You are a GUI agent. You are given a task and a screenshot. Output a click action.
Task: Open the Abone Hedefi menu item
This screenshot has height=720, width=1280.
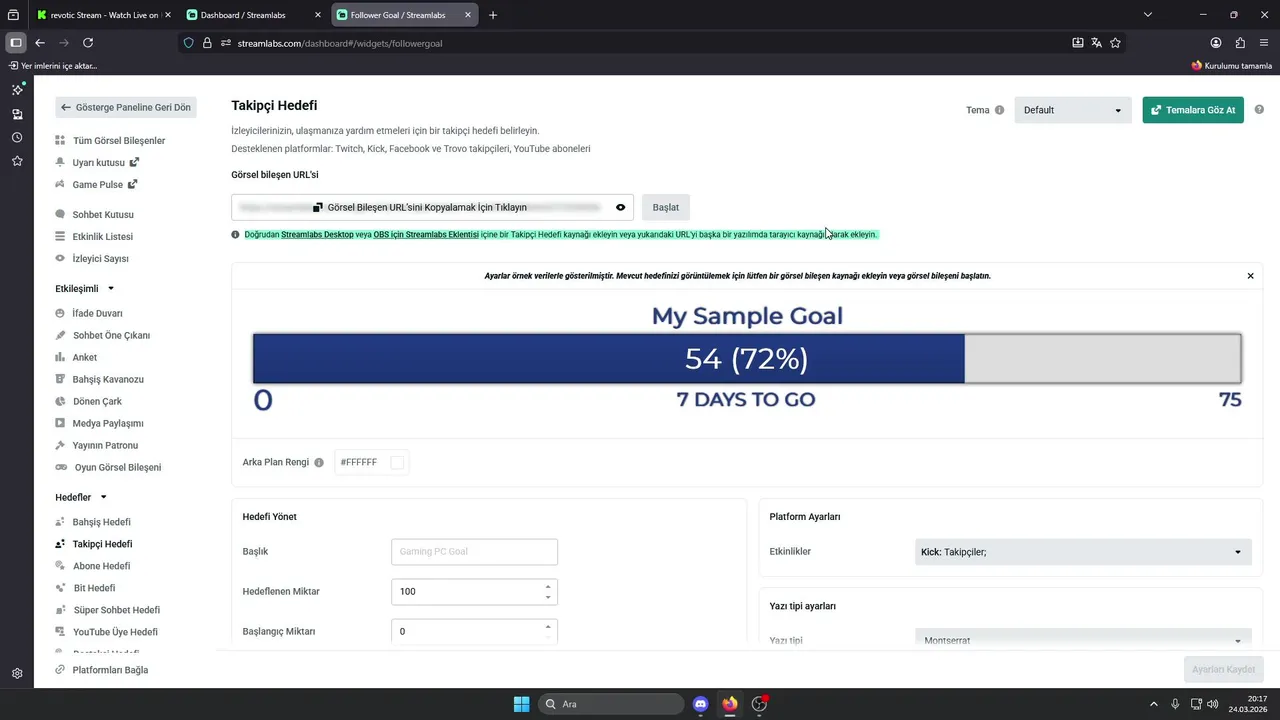point(101,566)
